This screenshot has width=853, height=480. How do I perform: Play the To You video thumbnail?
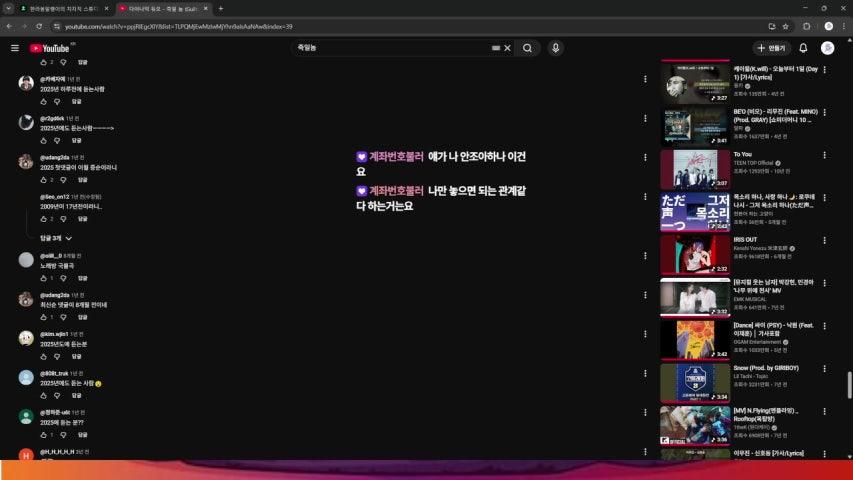695,169
